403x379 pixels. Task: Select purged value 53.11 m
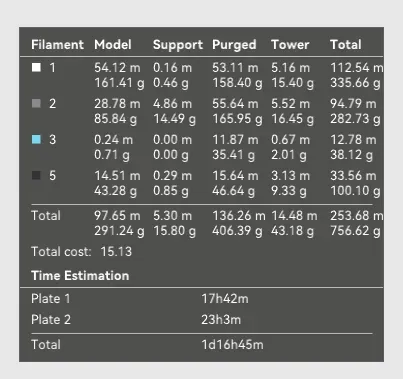pyautogui.click(x=235, y=68)
